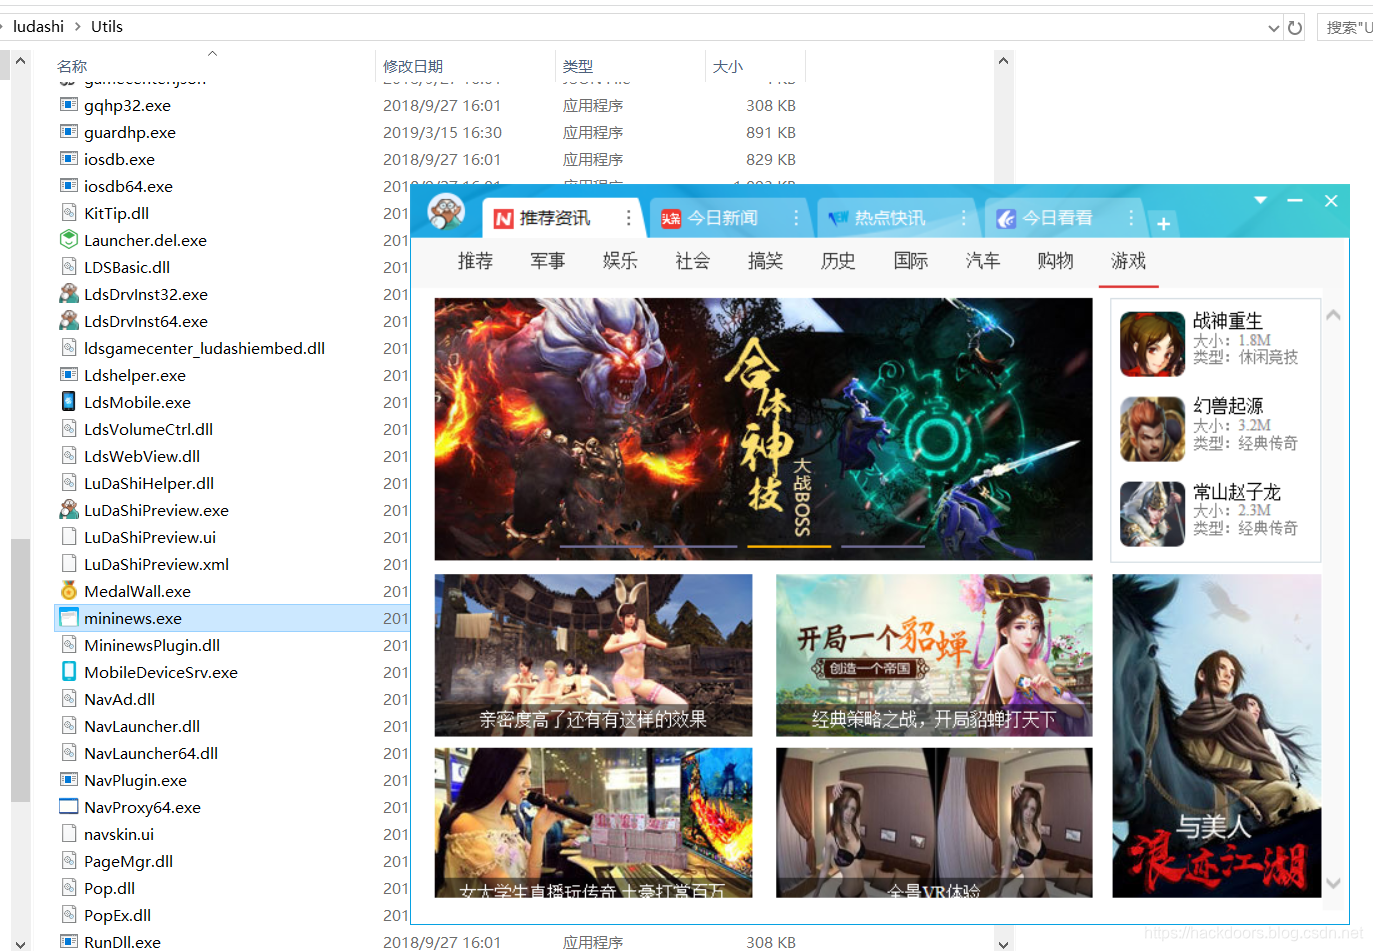Screen dimensions: 1373x951
Task: Select the 历史 news category
Action: click(x=838, y=261)
